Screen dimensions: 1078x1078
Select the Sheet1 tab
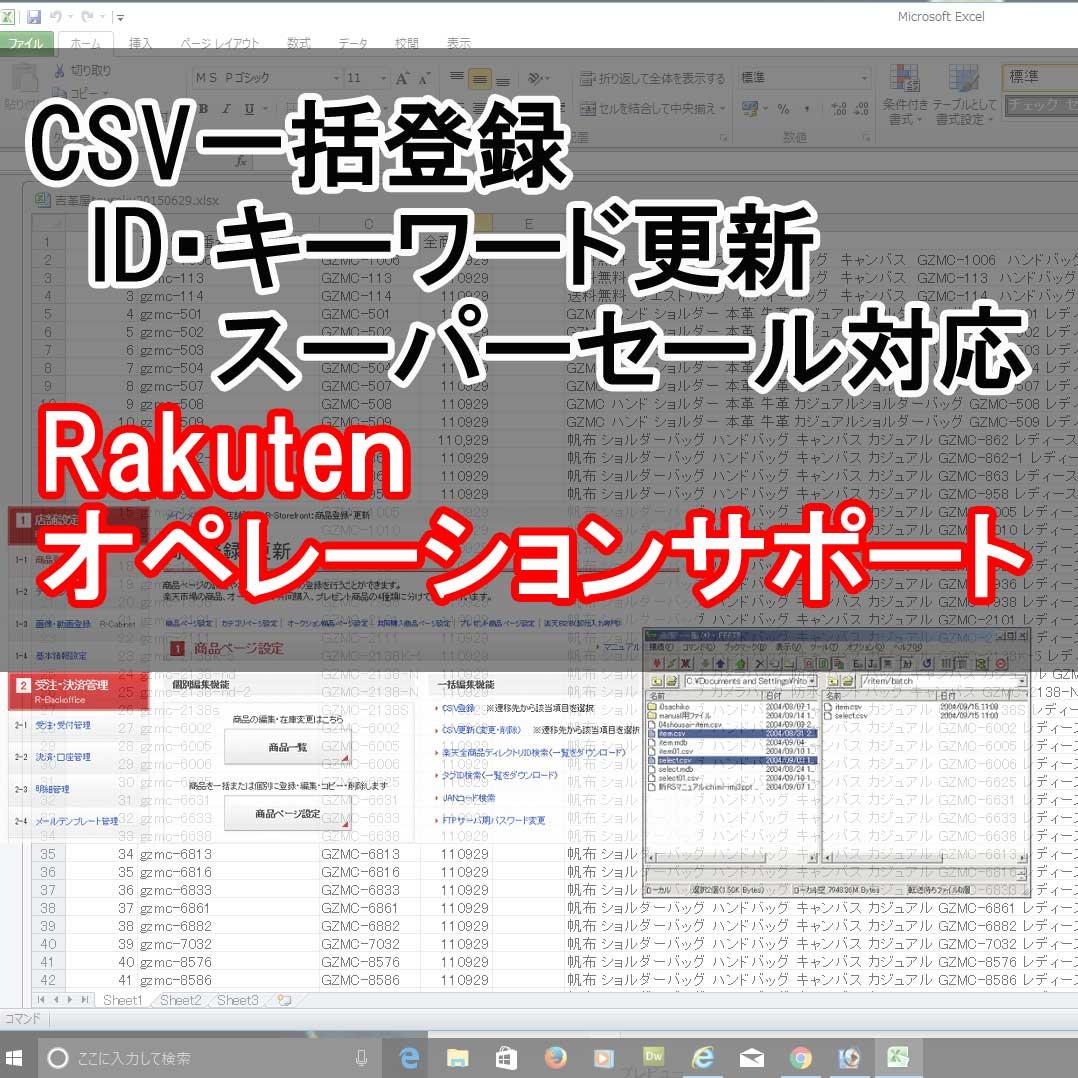[x=122, y=1000]
